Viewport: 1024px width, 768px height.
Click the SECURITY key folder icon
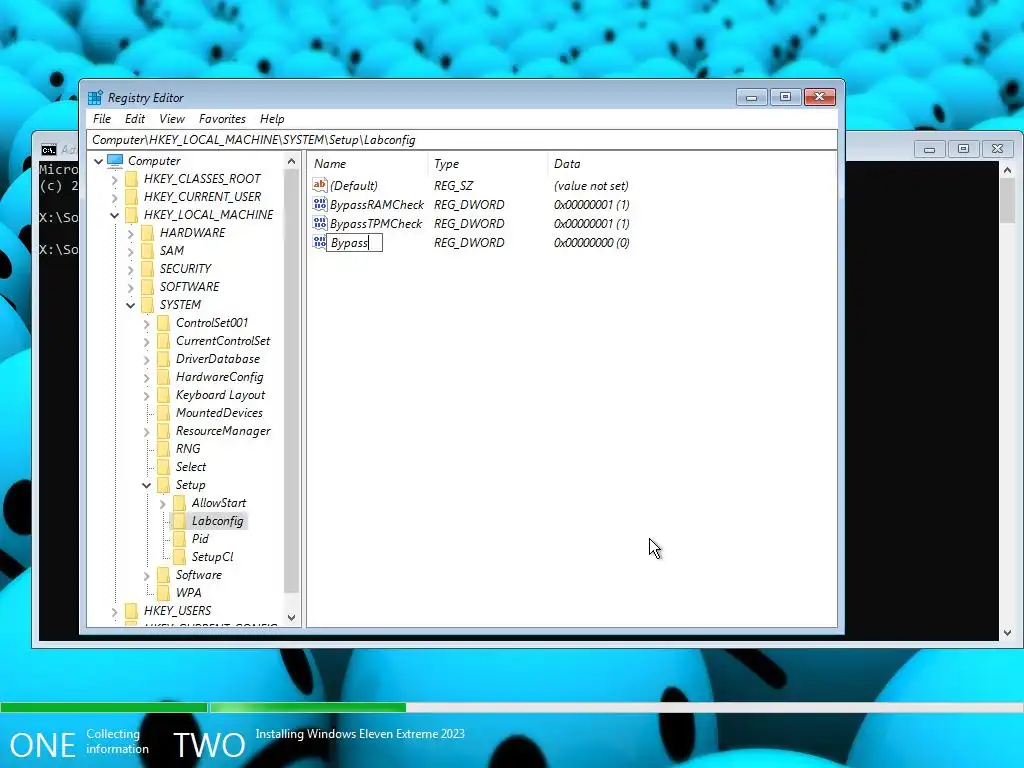coord(148,269)
